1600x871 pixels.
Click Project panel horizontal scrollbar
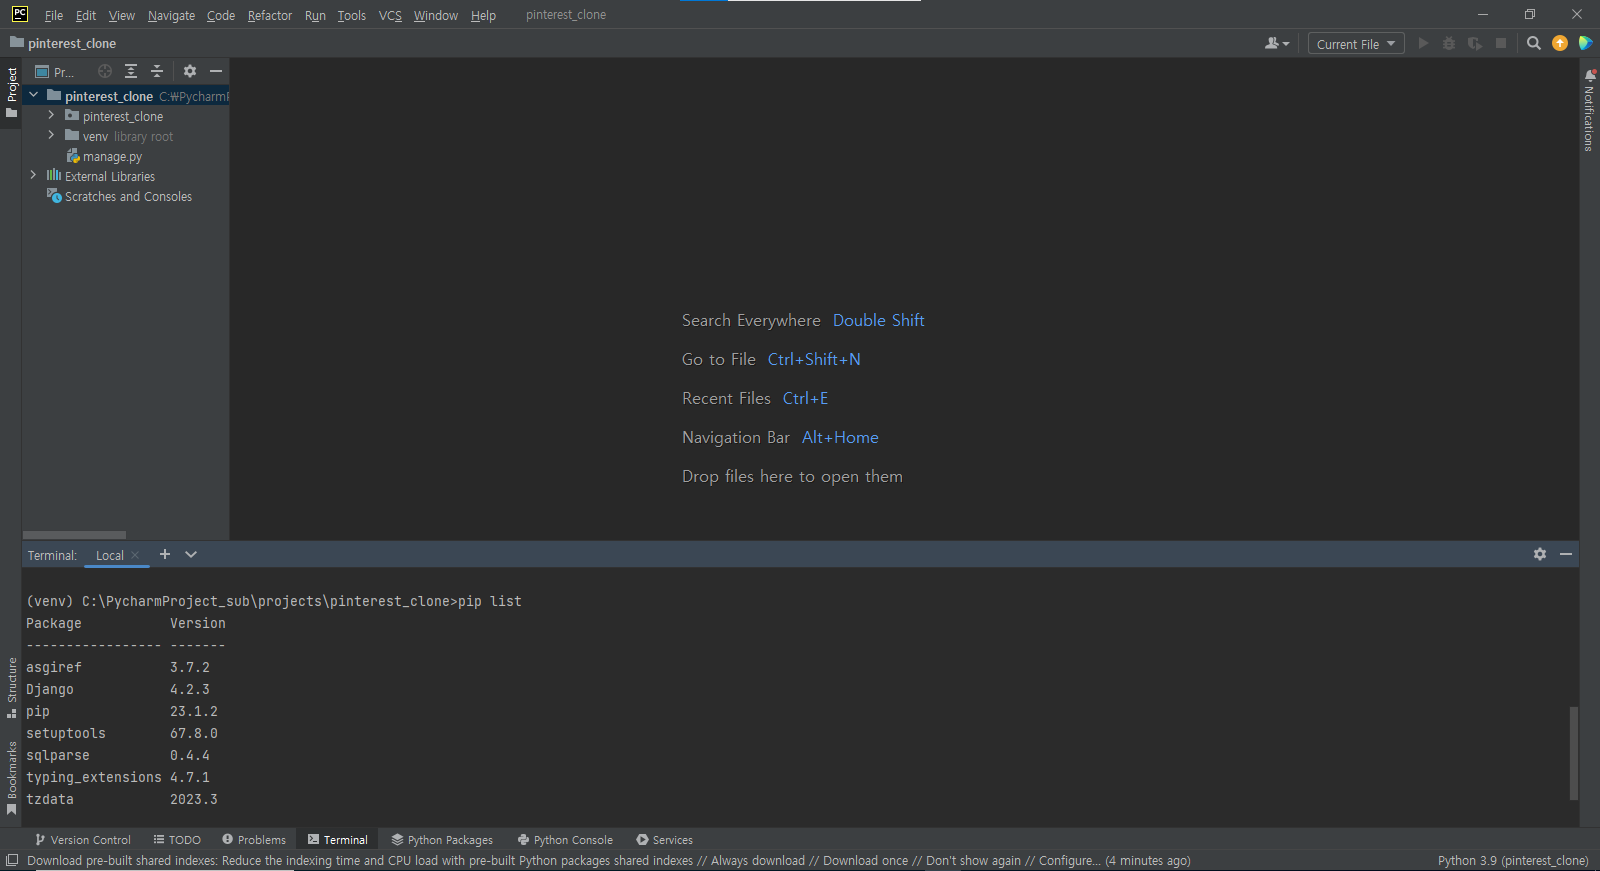(x=74, y=535)
